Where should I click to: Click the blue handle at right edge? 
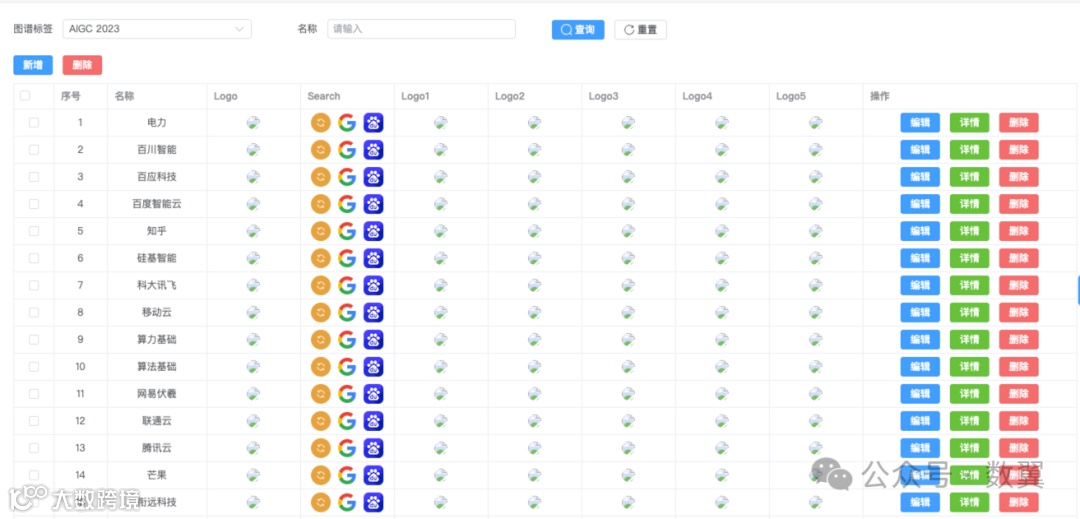point(1078,289)
